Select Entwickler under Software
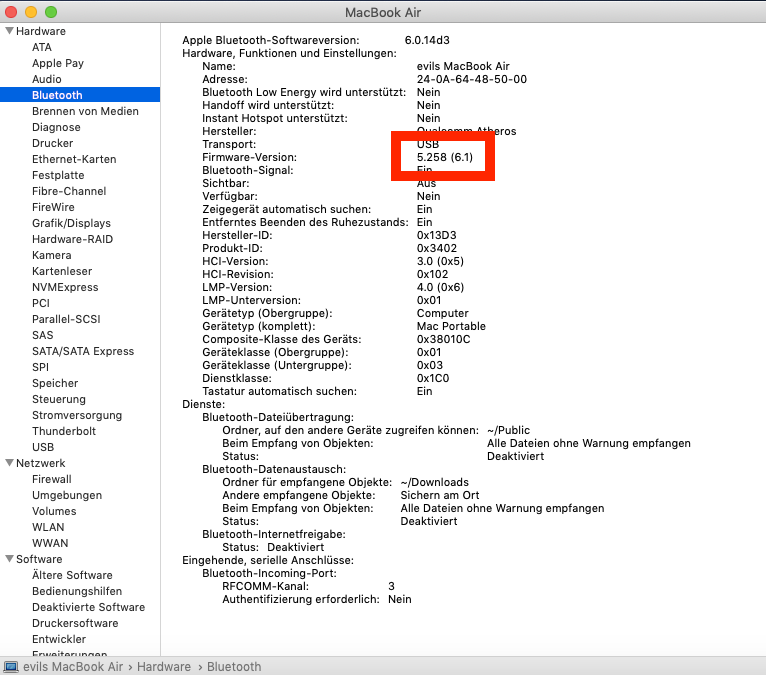766x675 pixels. 59,639
